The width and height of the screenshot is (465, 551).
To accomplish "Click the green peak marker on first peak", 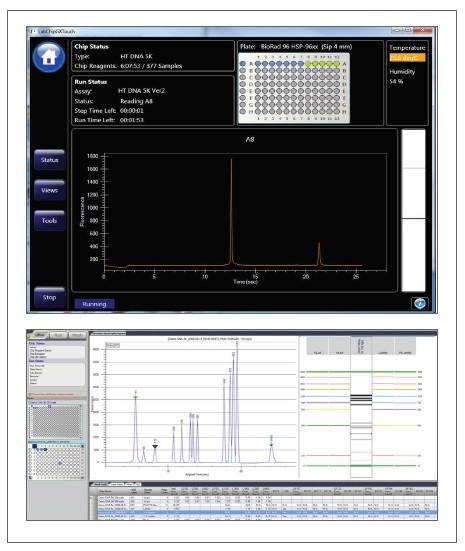I will [136, 397].
